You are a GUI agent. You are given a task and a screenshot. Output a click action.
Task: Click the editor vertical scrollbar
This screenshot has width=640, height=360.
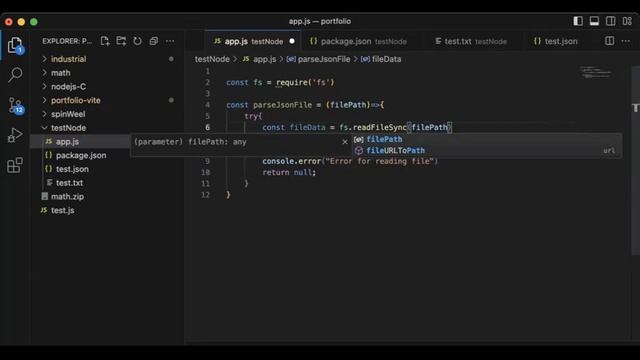point(636,161)
